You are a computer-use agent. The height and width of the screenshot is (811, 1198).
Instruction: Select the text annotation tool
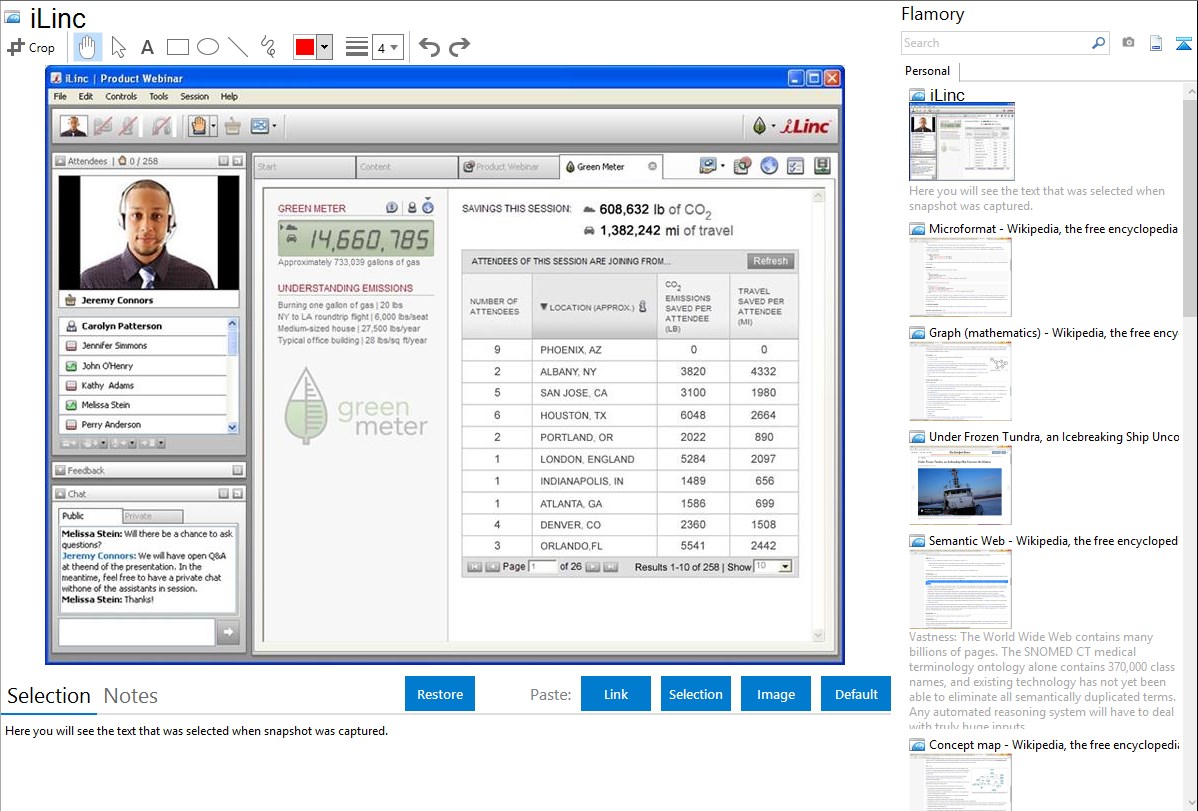(x=147, y=47)
